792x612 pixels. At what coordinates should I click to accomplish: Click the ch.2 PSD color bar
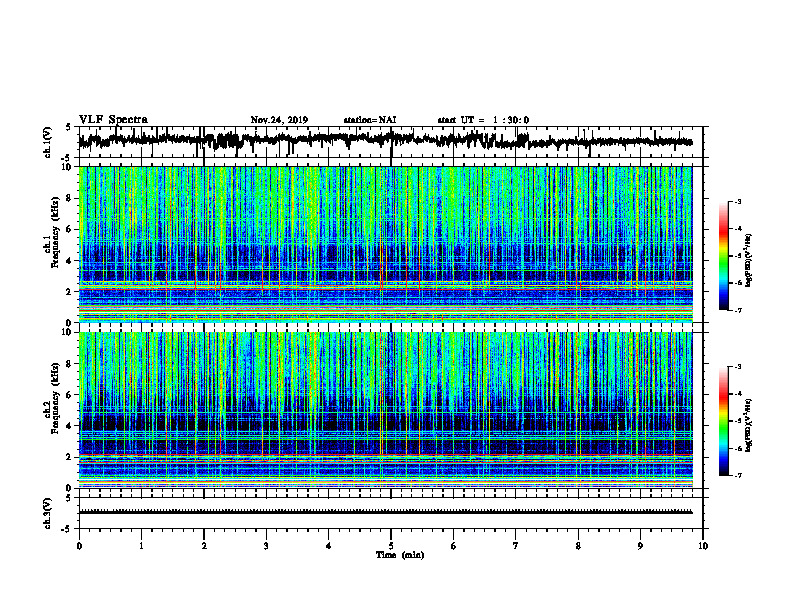pos(723,421)
